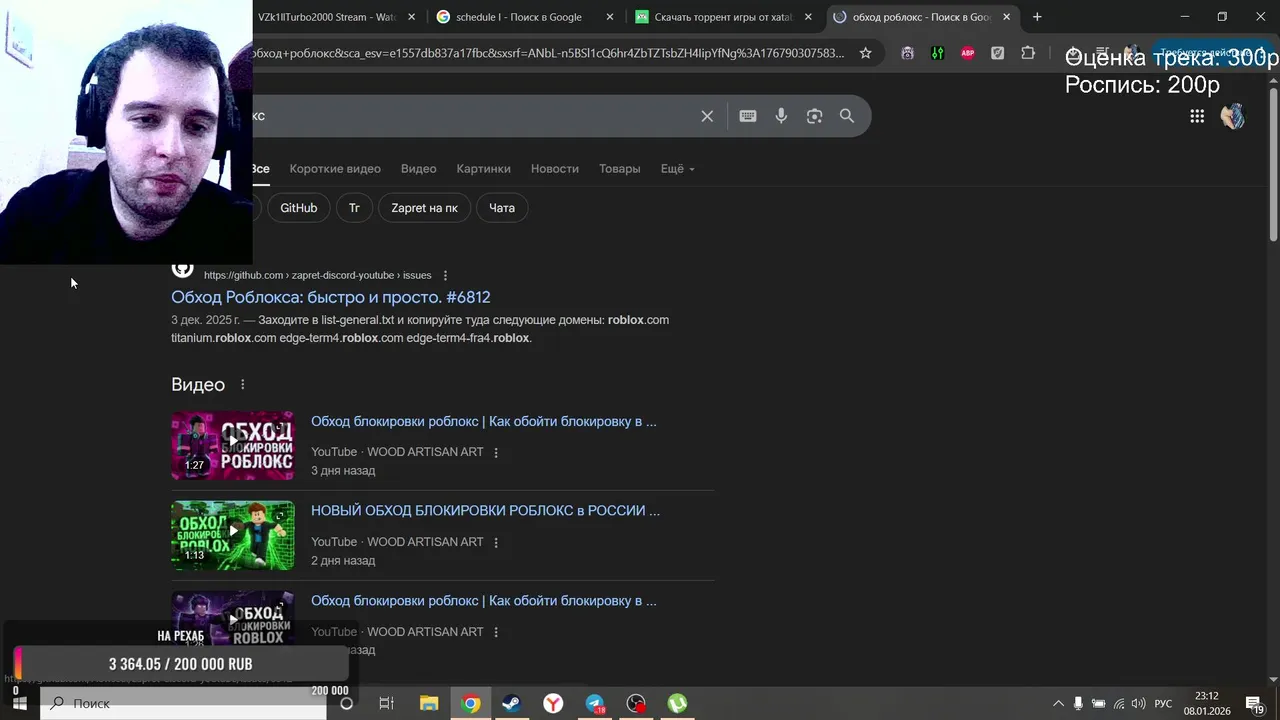Bookmark this page with the star icon
Screen dimensions: 1280x720
pos(865,53)
